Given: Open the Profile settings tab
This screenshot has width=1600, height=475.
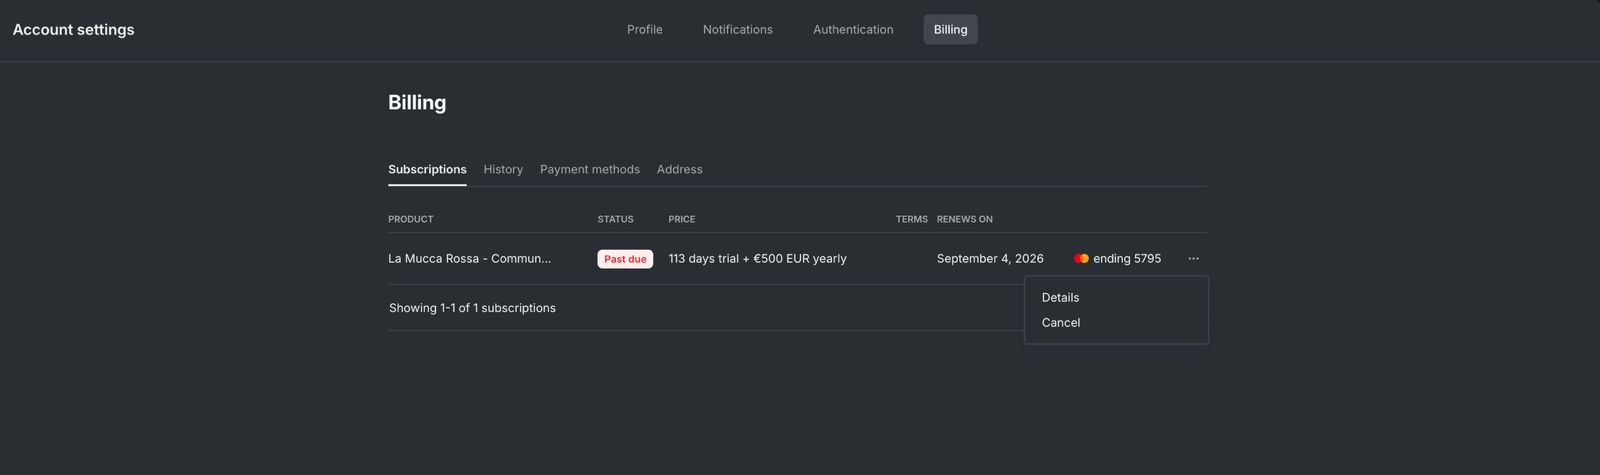Looking at the screenshot, I should tap(644, 30).
